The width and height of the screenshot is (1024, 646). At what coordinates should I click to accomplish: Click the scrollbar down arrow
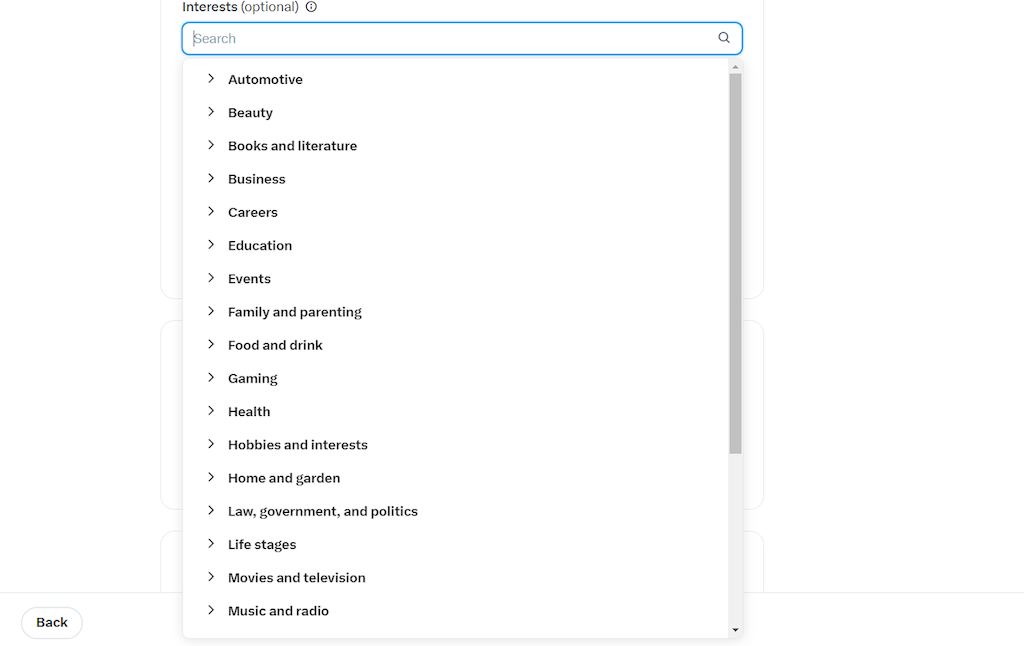(x=735, y=630)
